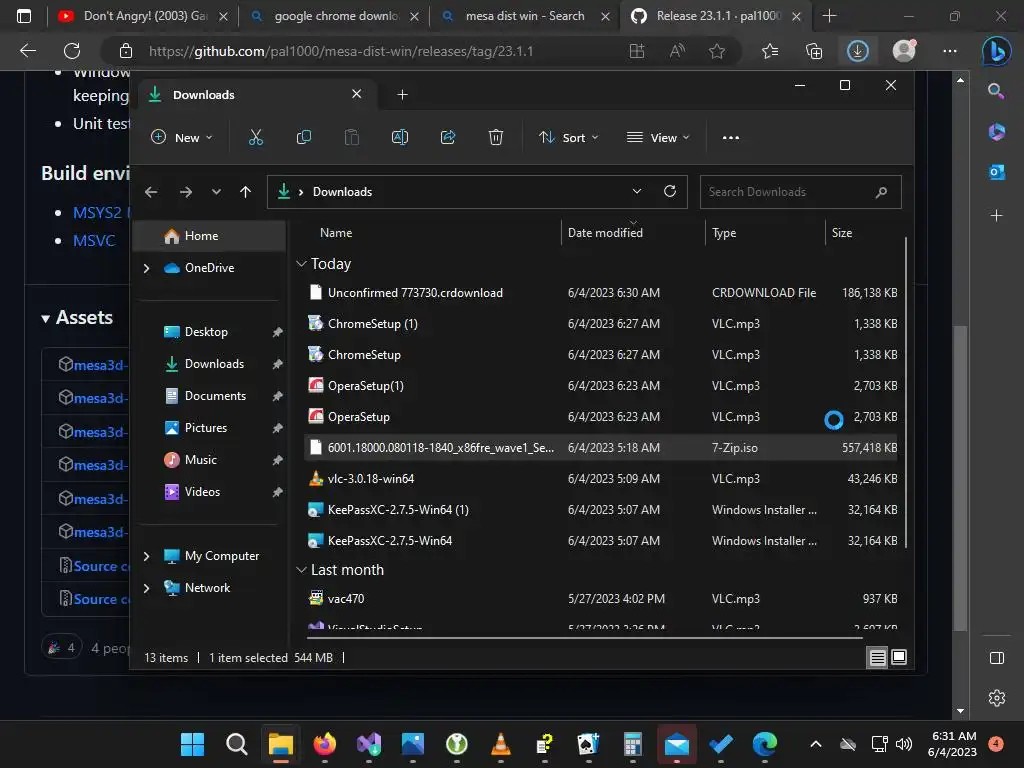Viewport: 1024px width, 768px height.
Task: Open Edge sidebar settings gear
Action: (x=997, y=698)
